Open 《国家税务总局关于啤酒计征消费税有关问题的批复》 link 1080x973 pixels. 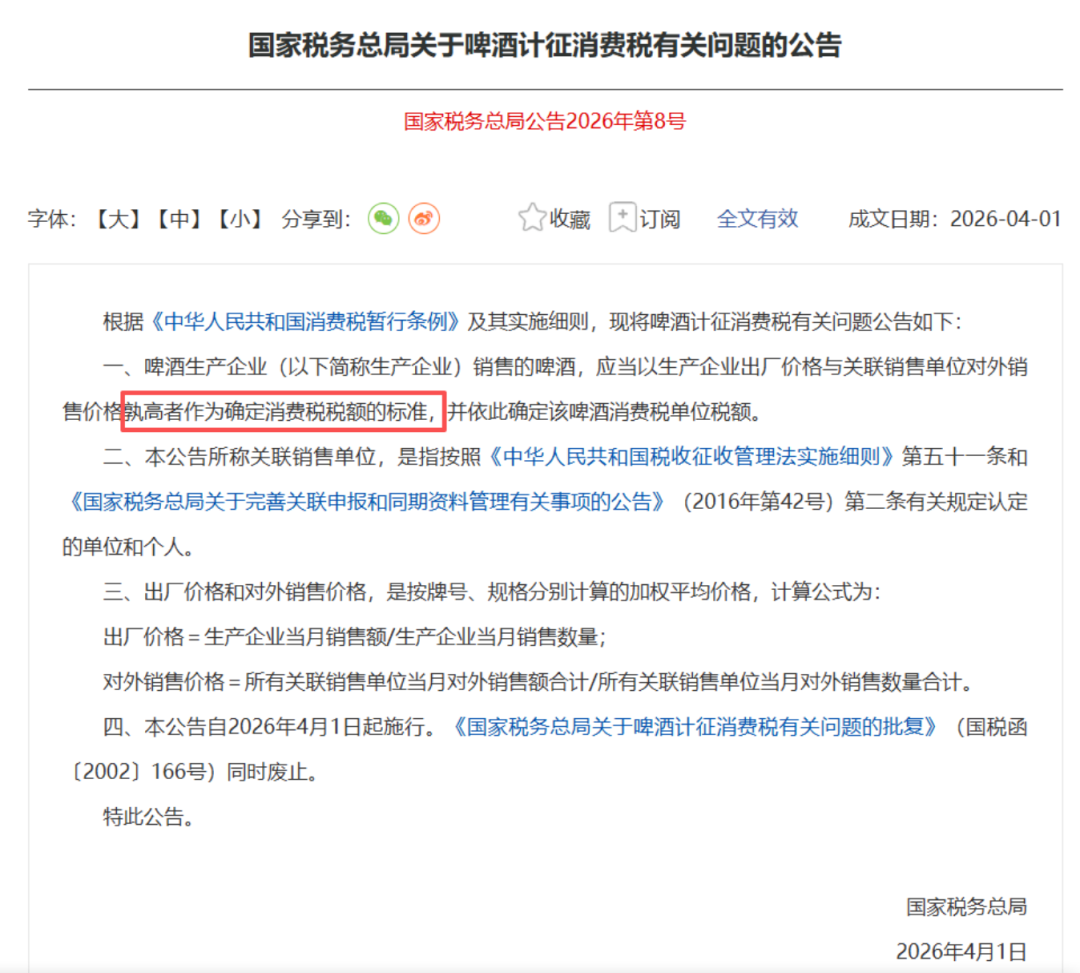click(696, 726)
